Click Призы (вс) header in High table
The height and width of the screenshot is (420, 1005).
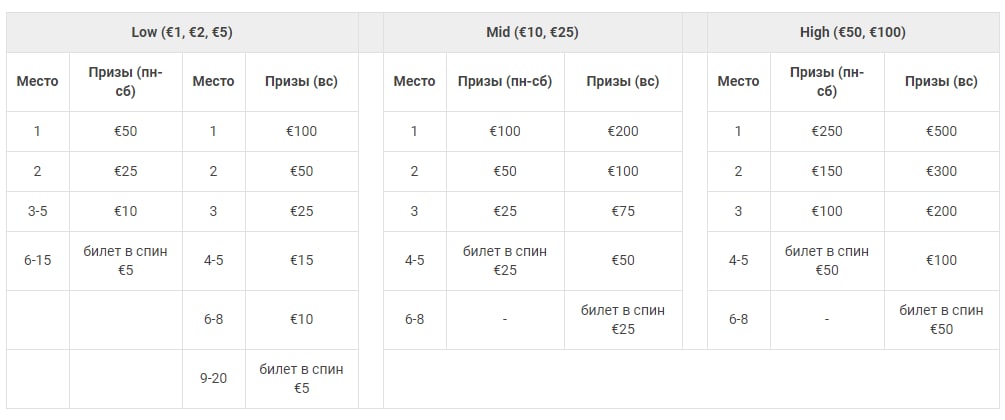(941, 81)
